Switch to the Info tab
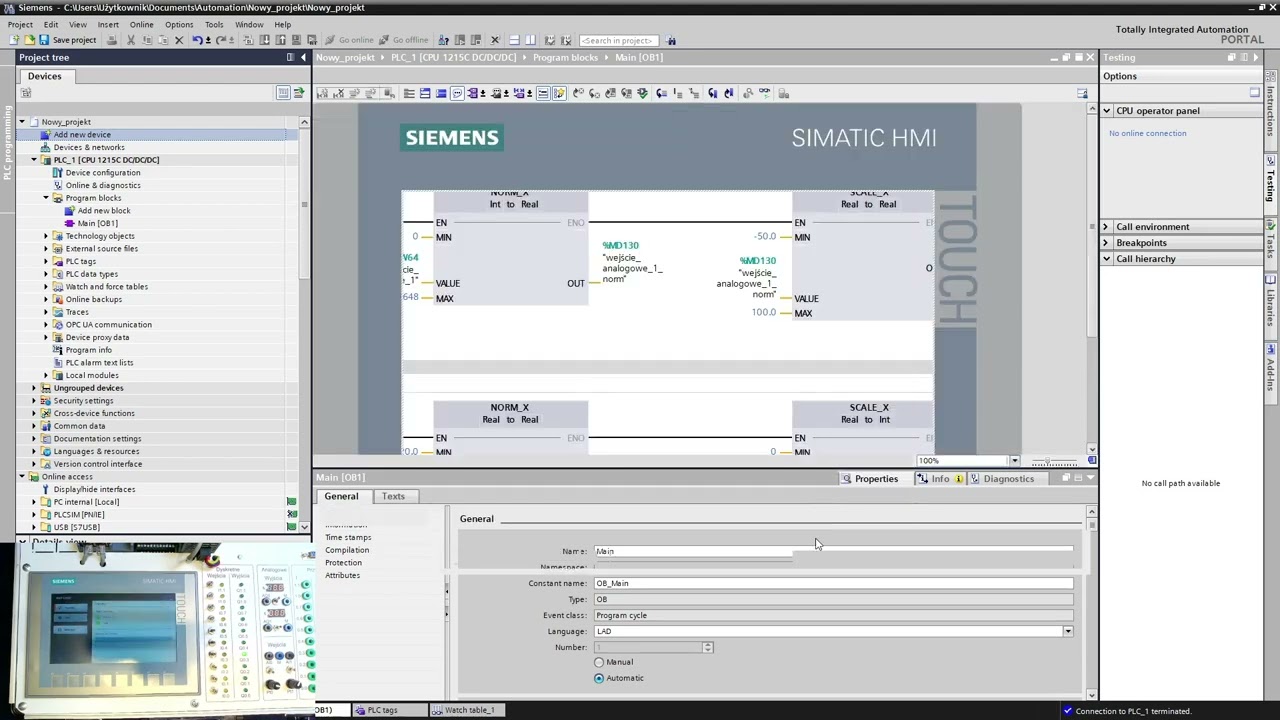Screen dimensions: 1280x720 (940, 479)
